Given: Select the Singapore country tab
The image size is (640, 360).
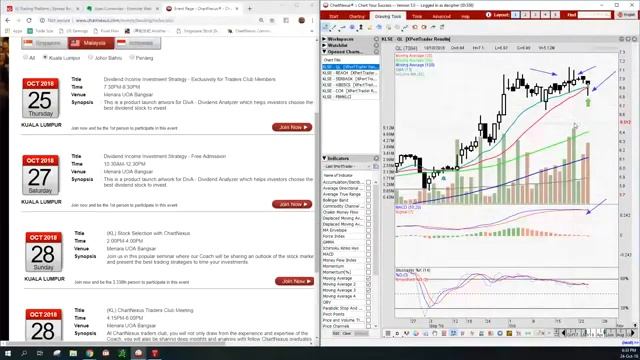Looking at the screenshot, I should click(x=44, y=43).
